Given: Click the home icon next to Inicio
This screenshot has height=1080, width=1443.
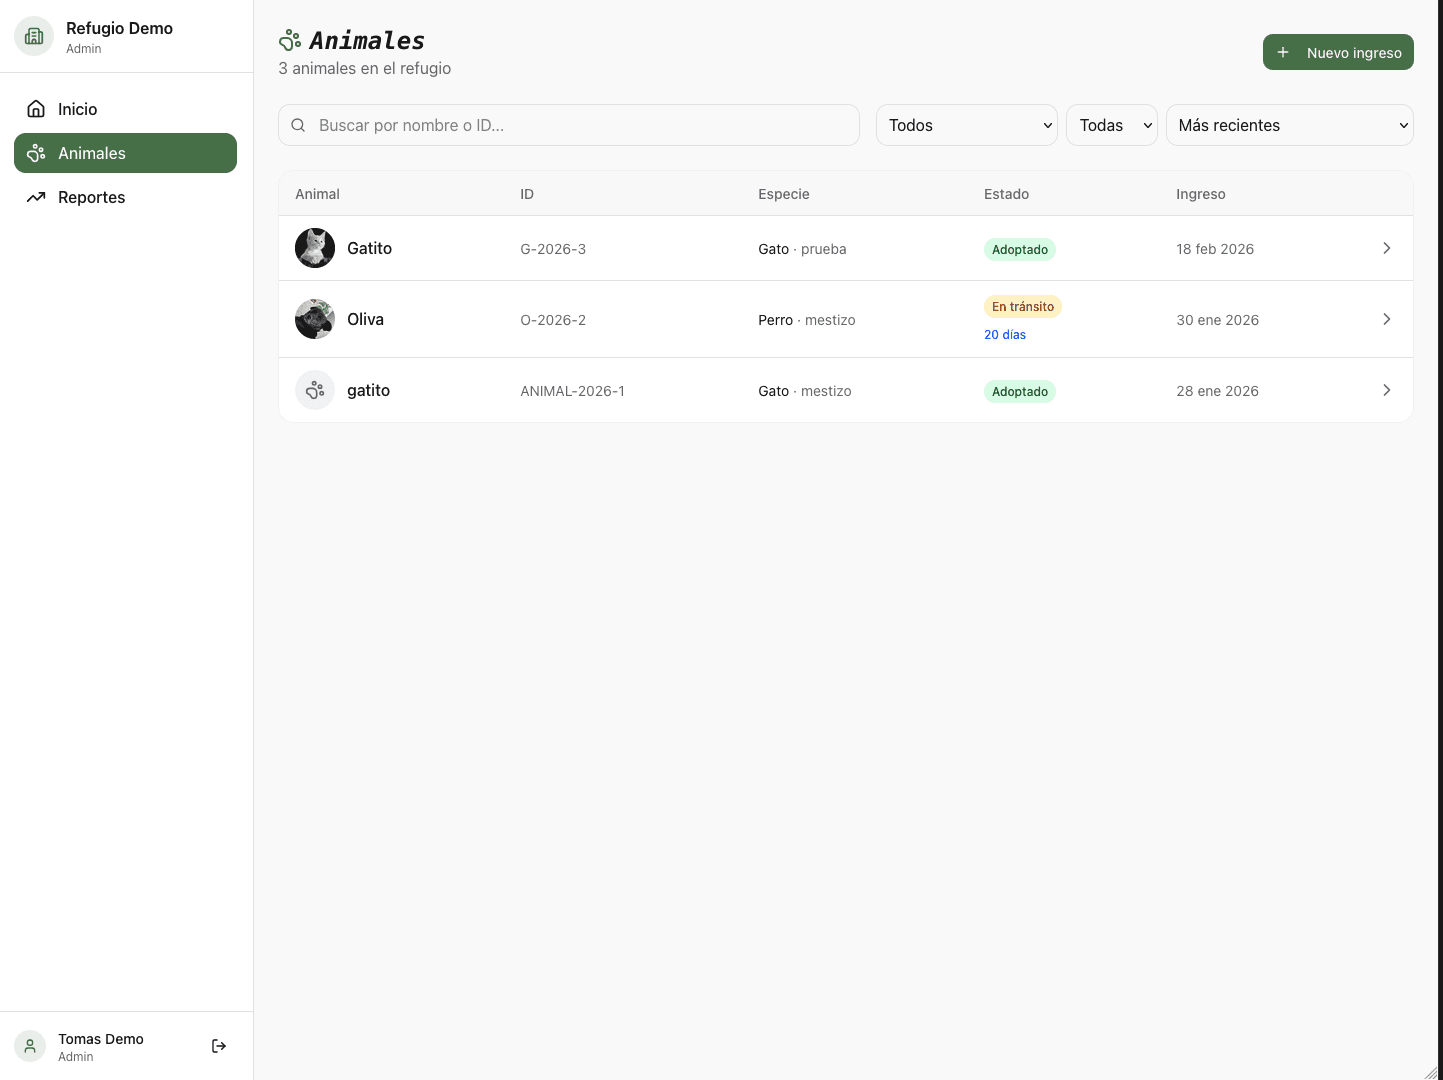Looking at the screenshot, I should pos(36,108).
